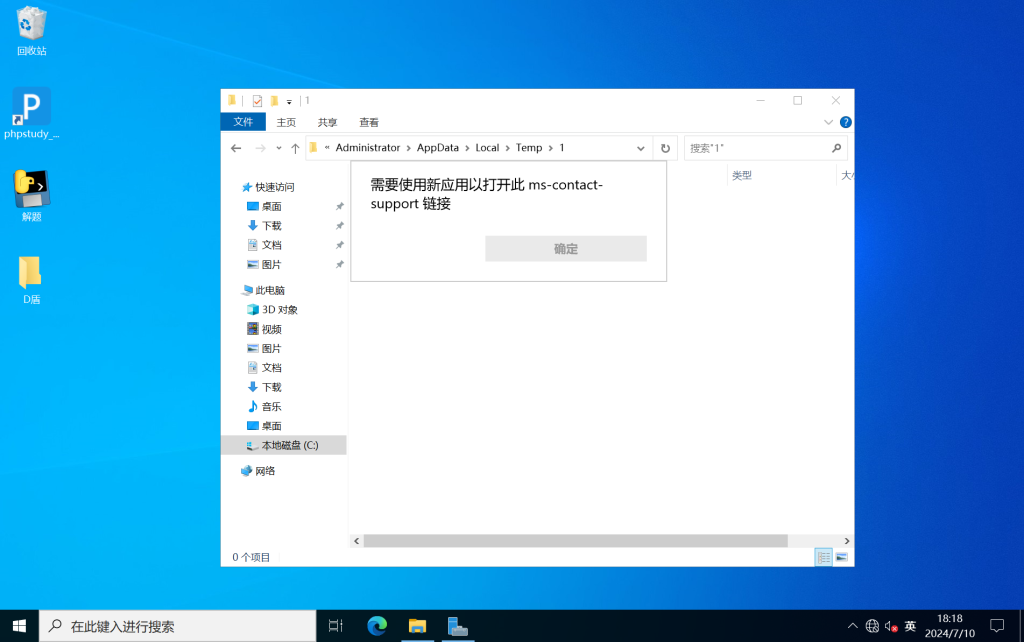Open the address bar history dropdown
The image size is (1024, 642).
click(641, 148)
